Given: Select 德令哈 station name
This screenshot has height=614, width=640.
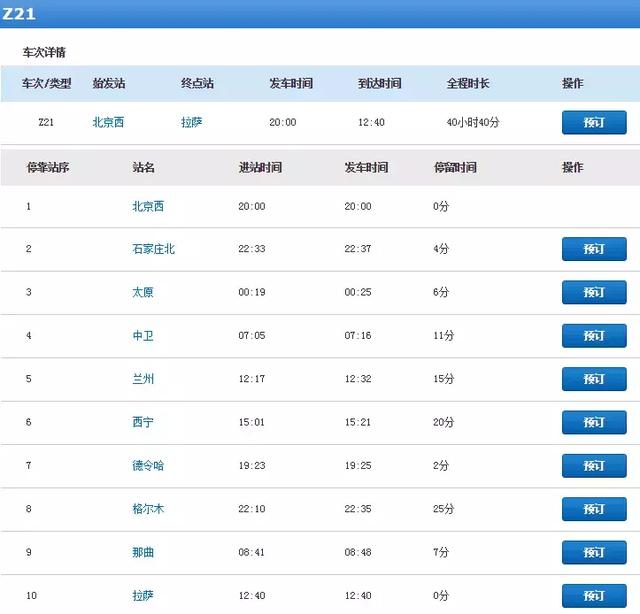Looking at the screenshot, I should [148, 466].
